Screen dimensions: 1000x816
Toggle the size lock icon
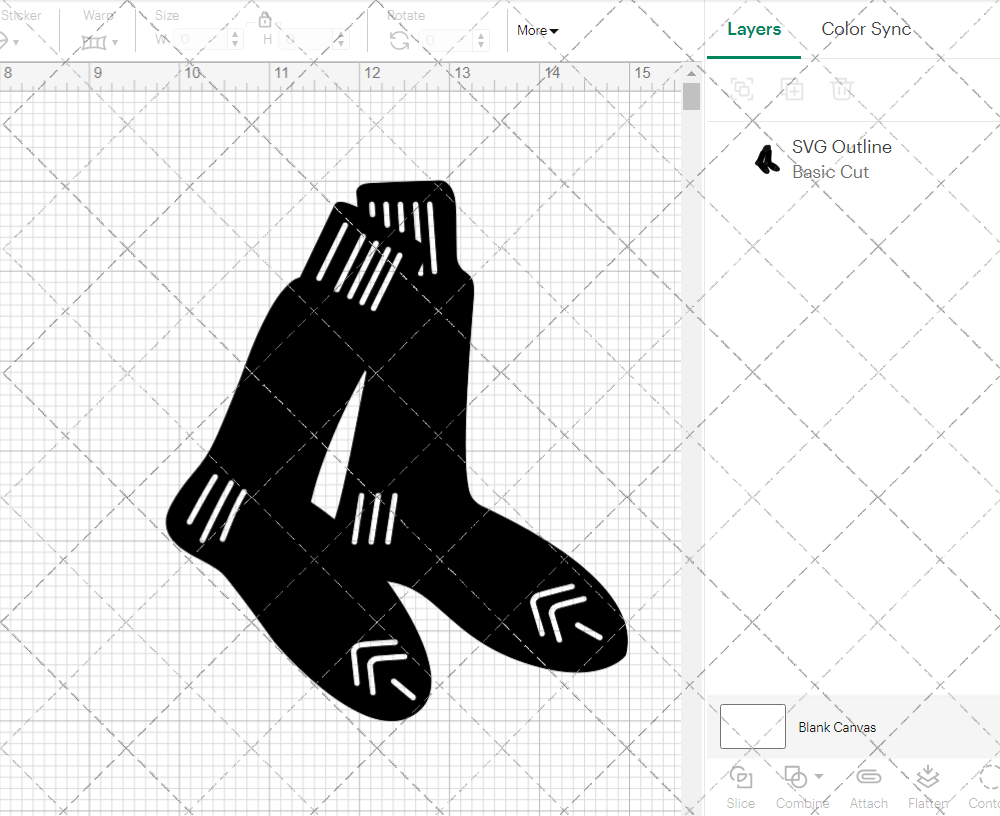click(x=265, y=20)
